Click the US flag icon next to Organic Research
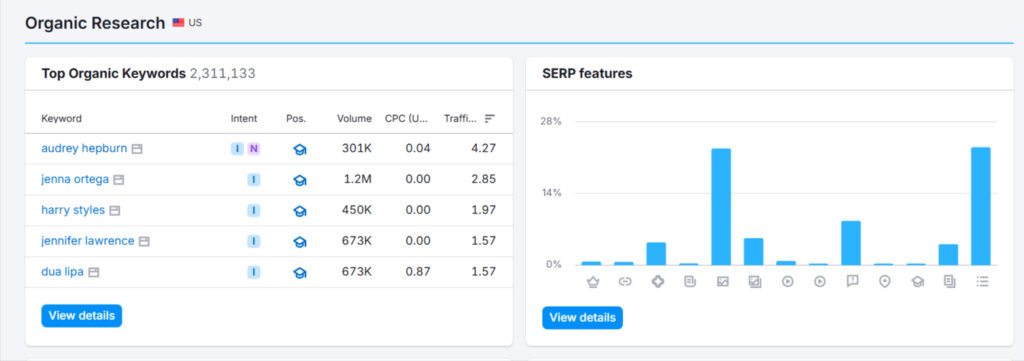The width and height of the screenshot is (1024, 361). coord(178,23)
